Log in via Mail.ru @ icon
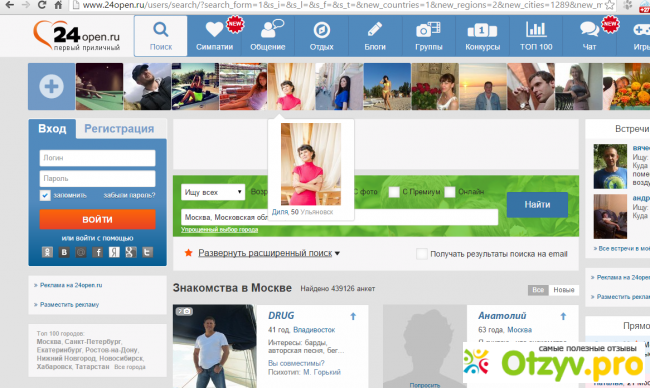This screenshot has height=388, width=650. pos(81,252)
